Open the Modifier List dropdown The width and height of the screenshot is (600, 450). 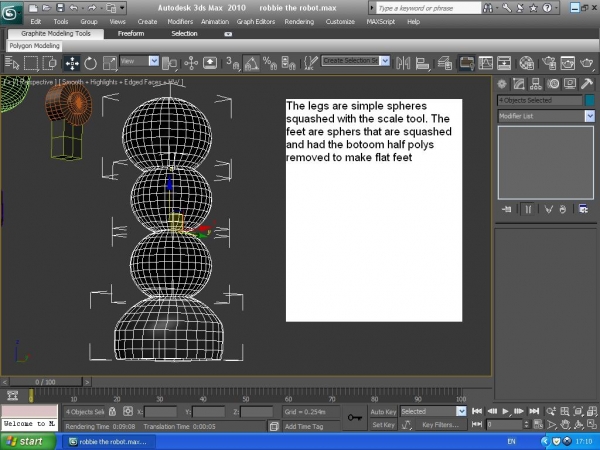point(590,116)
